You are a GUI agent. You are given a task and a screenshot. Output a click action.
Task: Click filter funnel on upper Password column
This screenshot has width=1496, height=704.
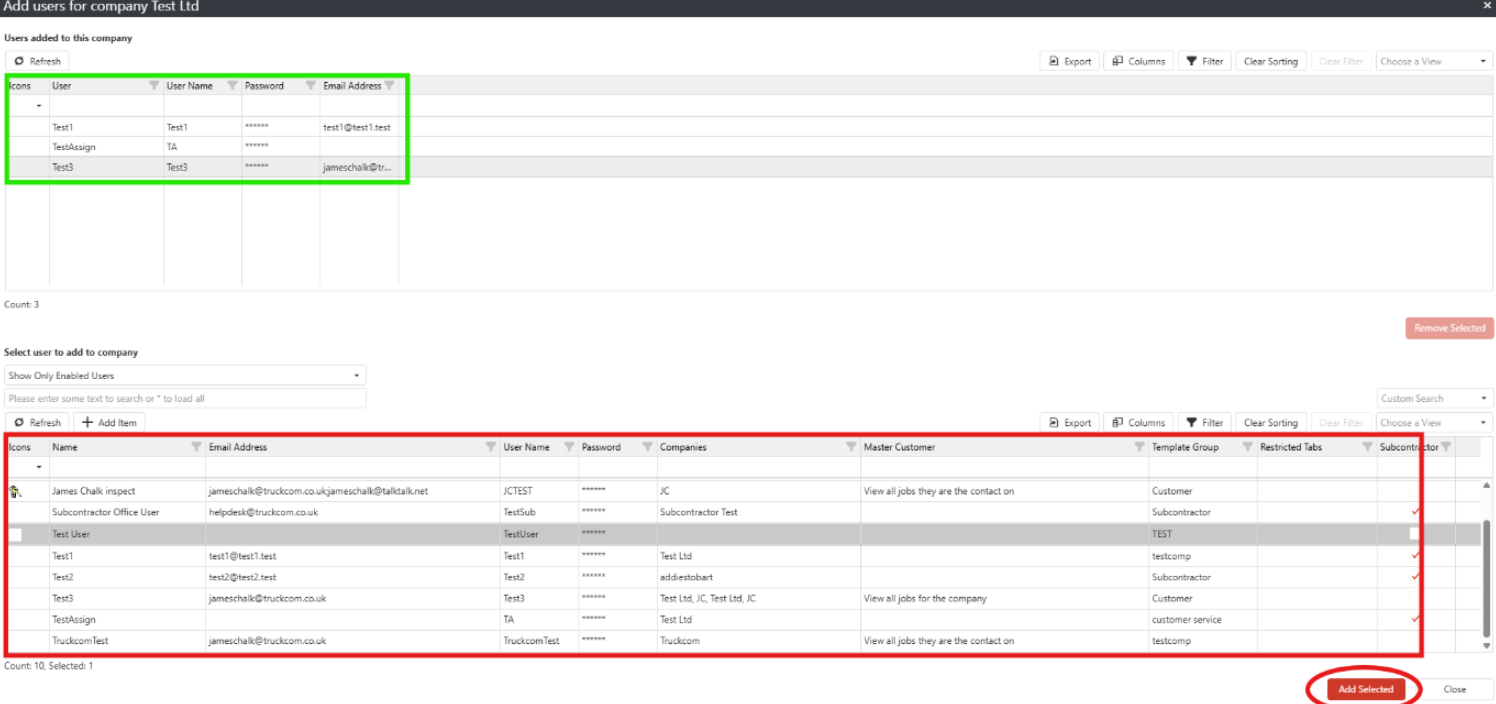click(311, 86)
